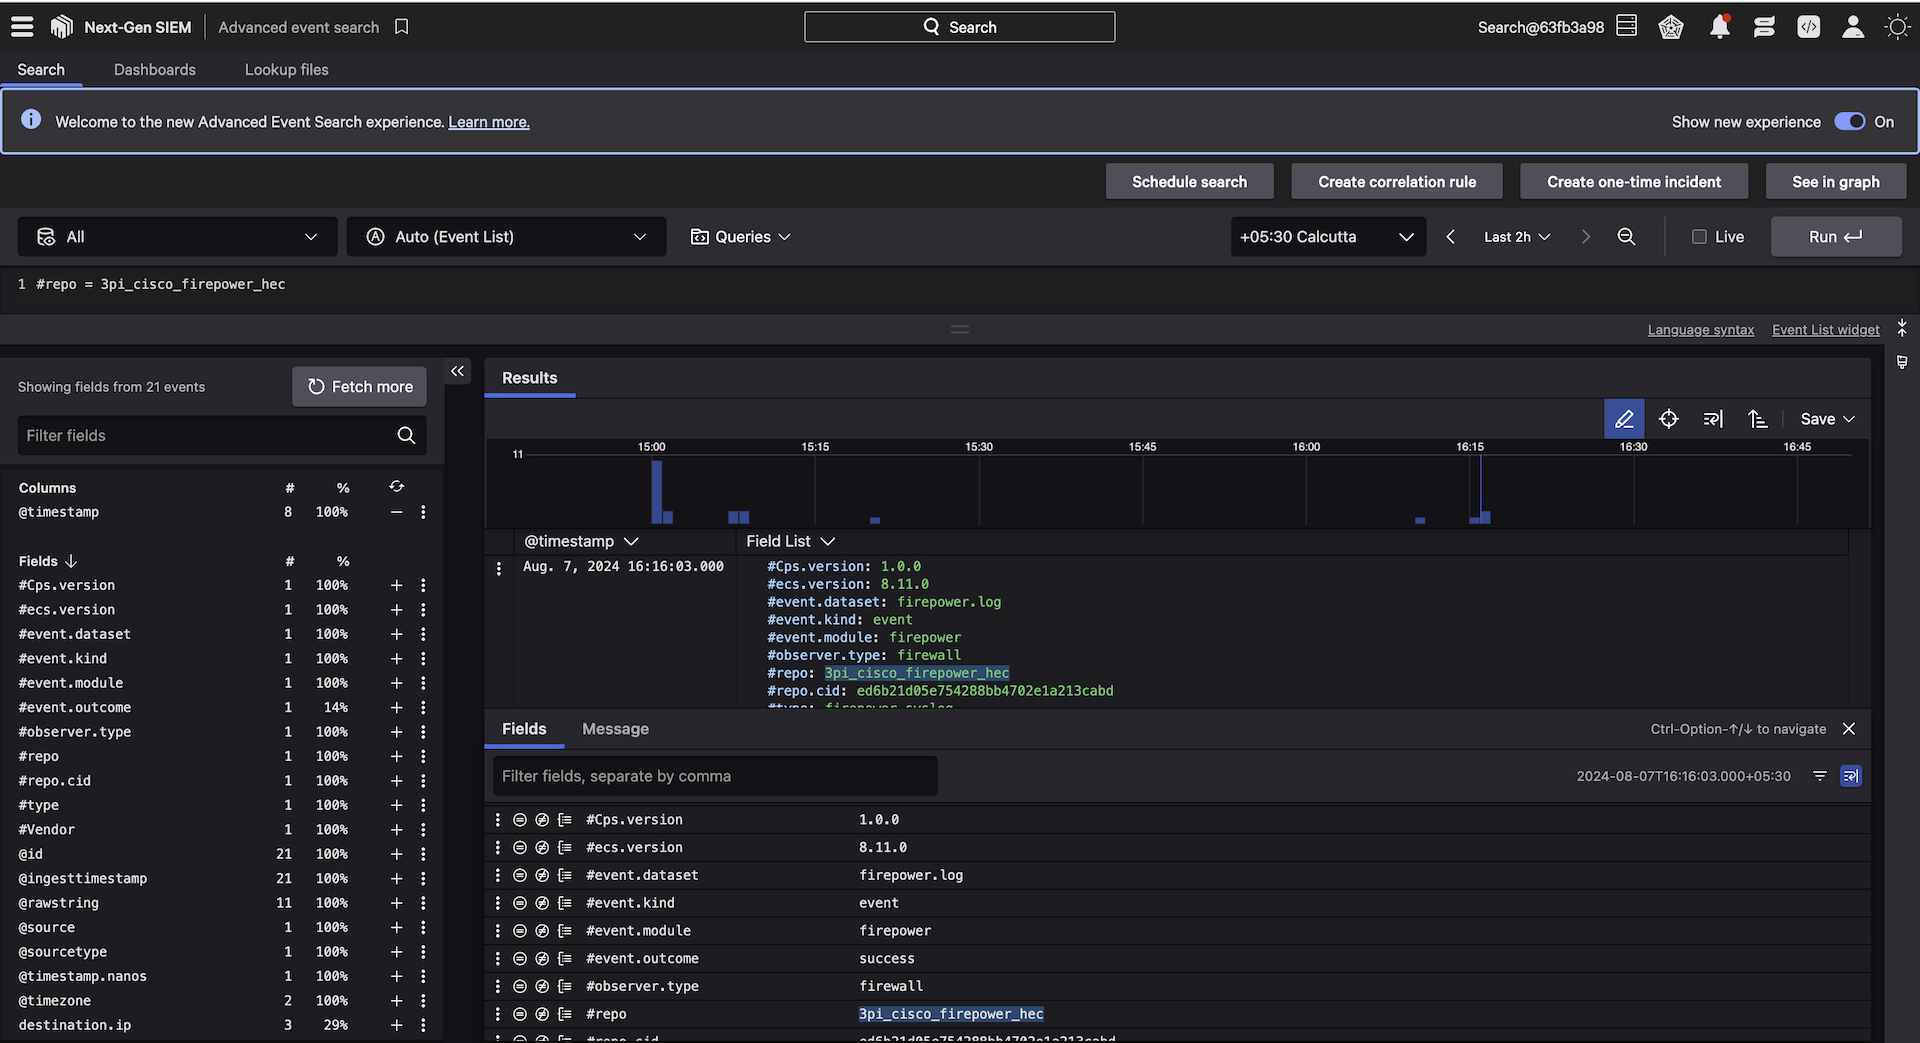Image resolution: width=1920 pixels, height=1043 pixels.
Task: Add #event.outcome field as column
Action: tap(396, 708)
